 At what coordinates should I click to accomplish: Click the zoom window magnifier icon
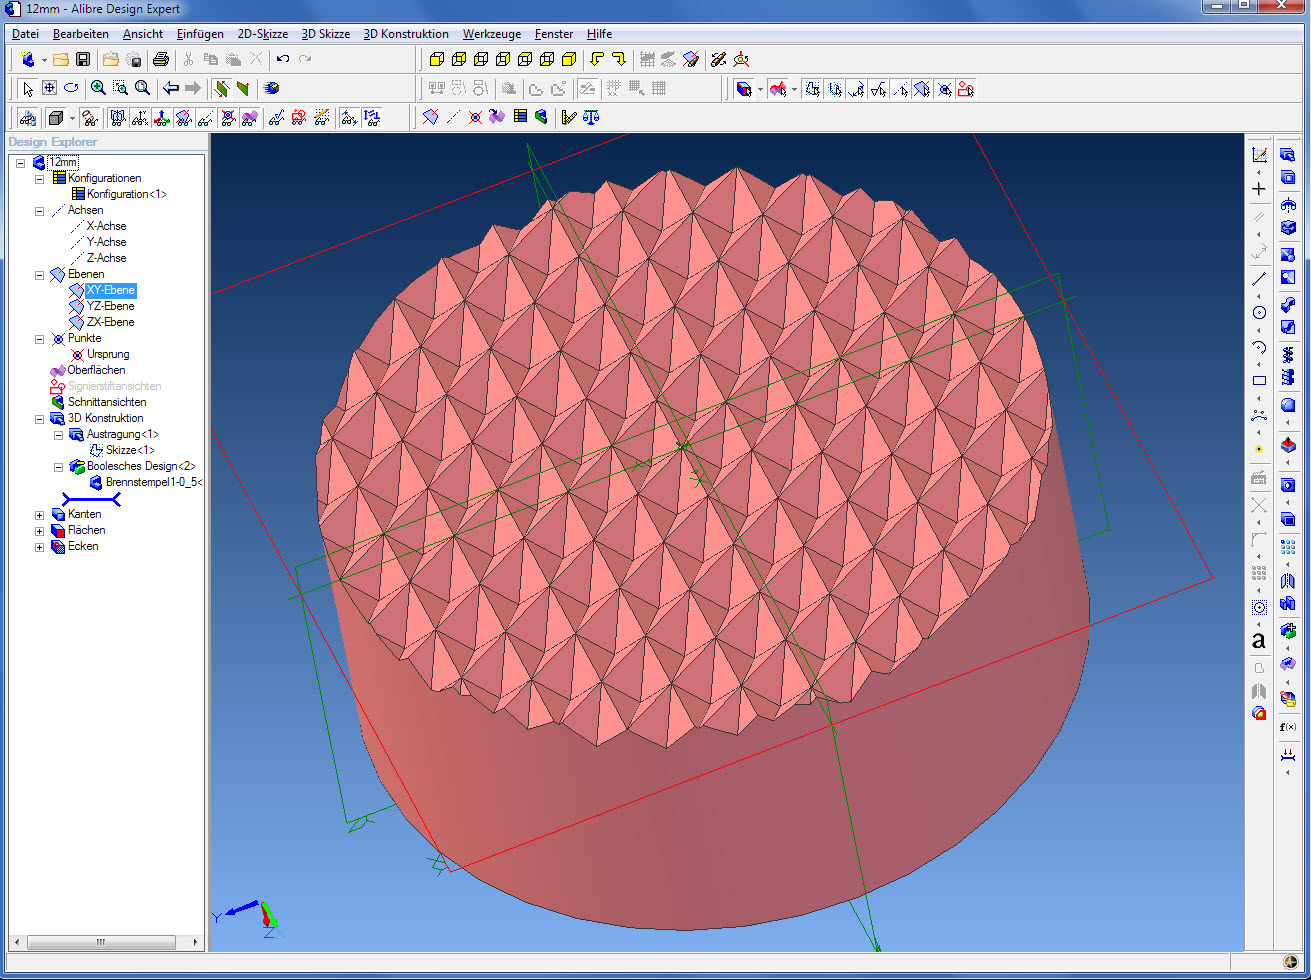[x=120, y=88]
